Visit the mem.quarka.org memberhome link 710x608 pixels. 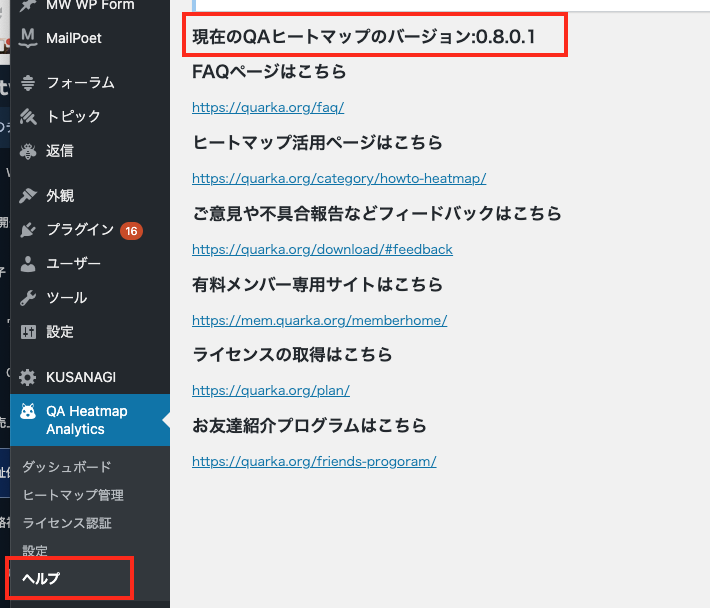pos(320,321)
